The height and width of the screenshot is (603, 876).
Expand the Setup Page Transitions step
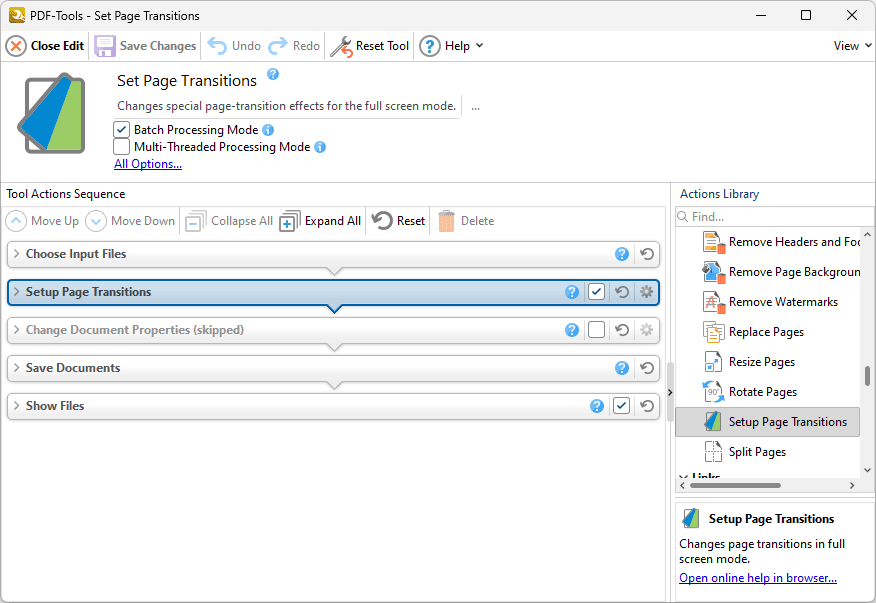tap(16, 292)
